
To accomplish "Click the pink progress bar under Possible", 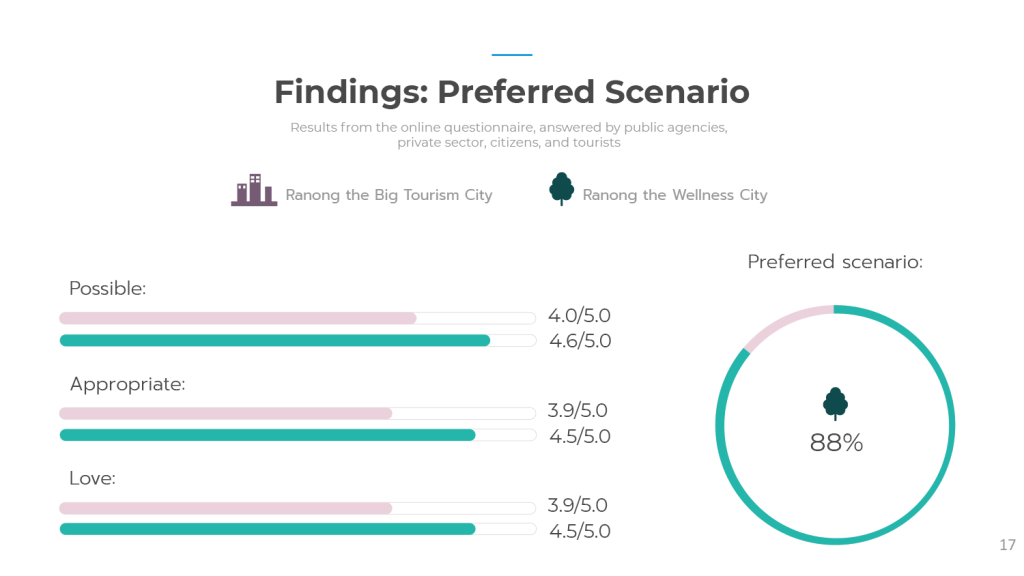I will [x=238, y=318].
